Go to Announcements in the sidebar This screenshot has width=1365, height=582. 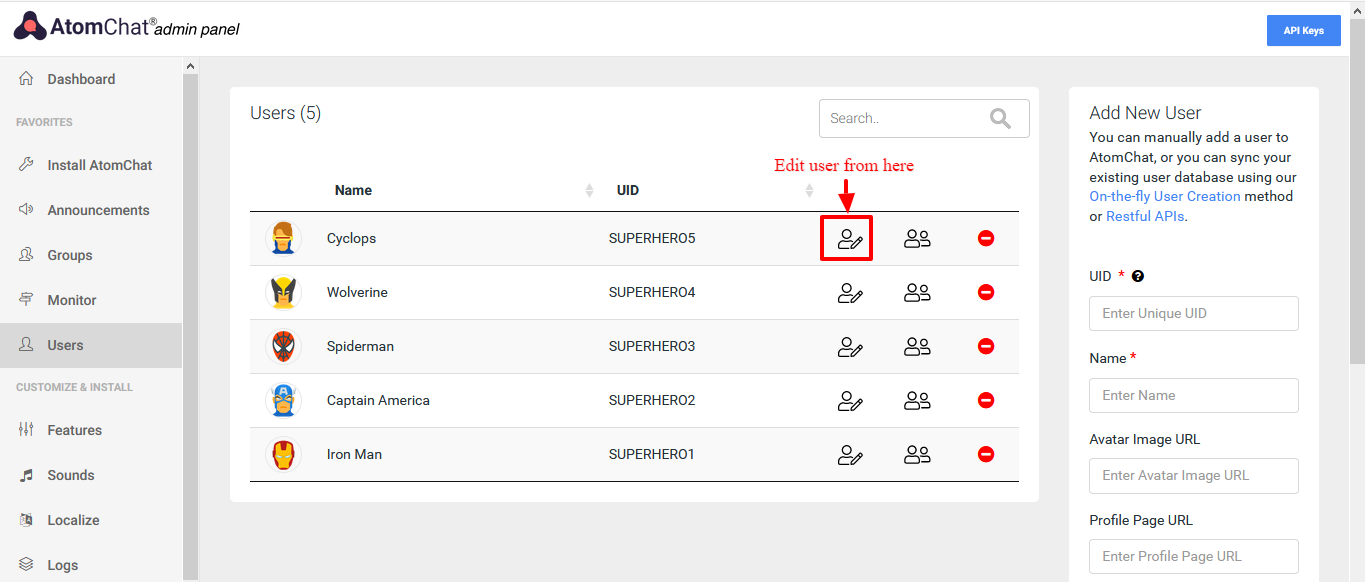[x=98, y=210]
